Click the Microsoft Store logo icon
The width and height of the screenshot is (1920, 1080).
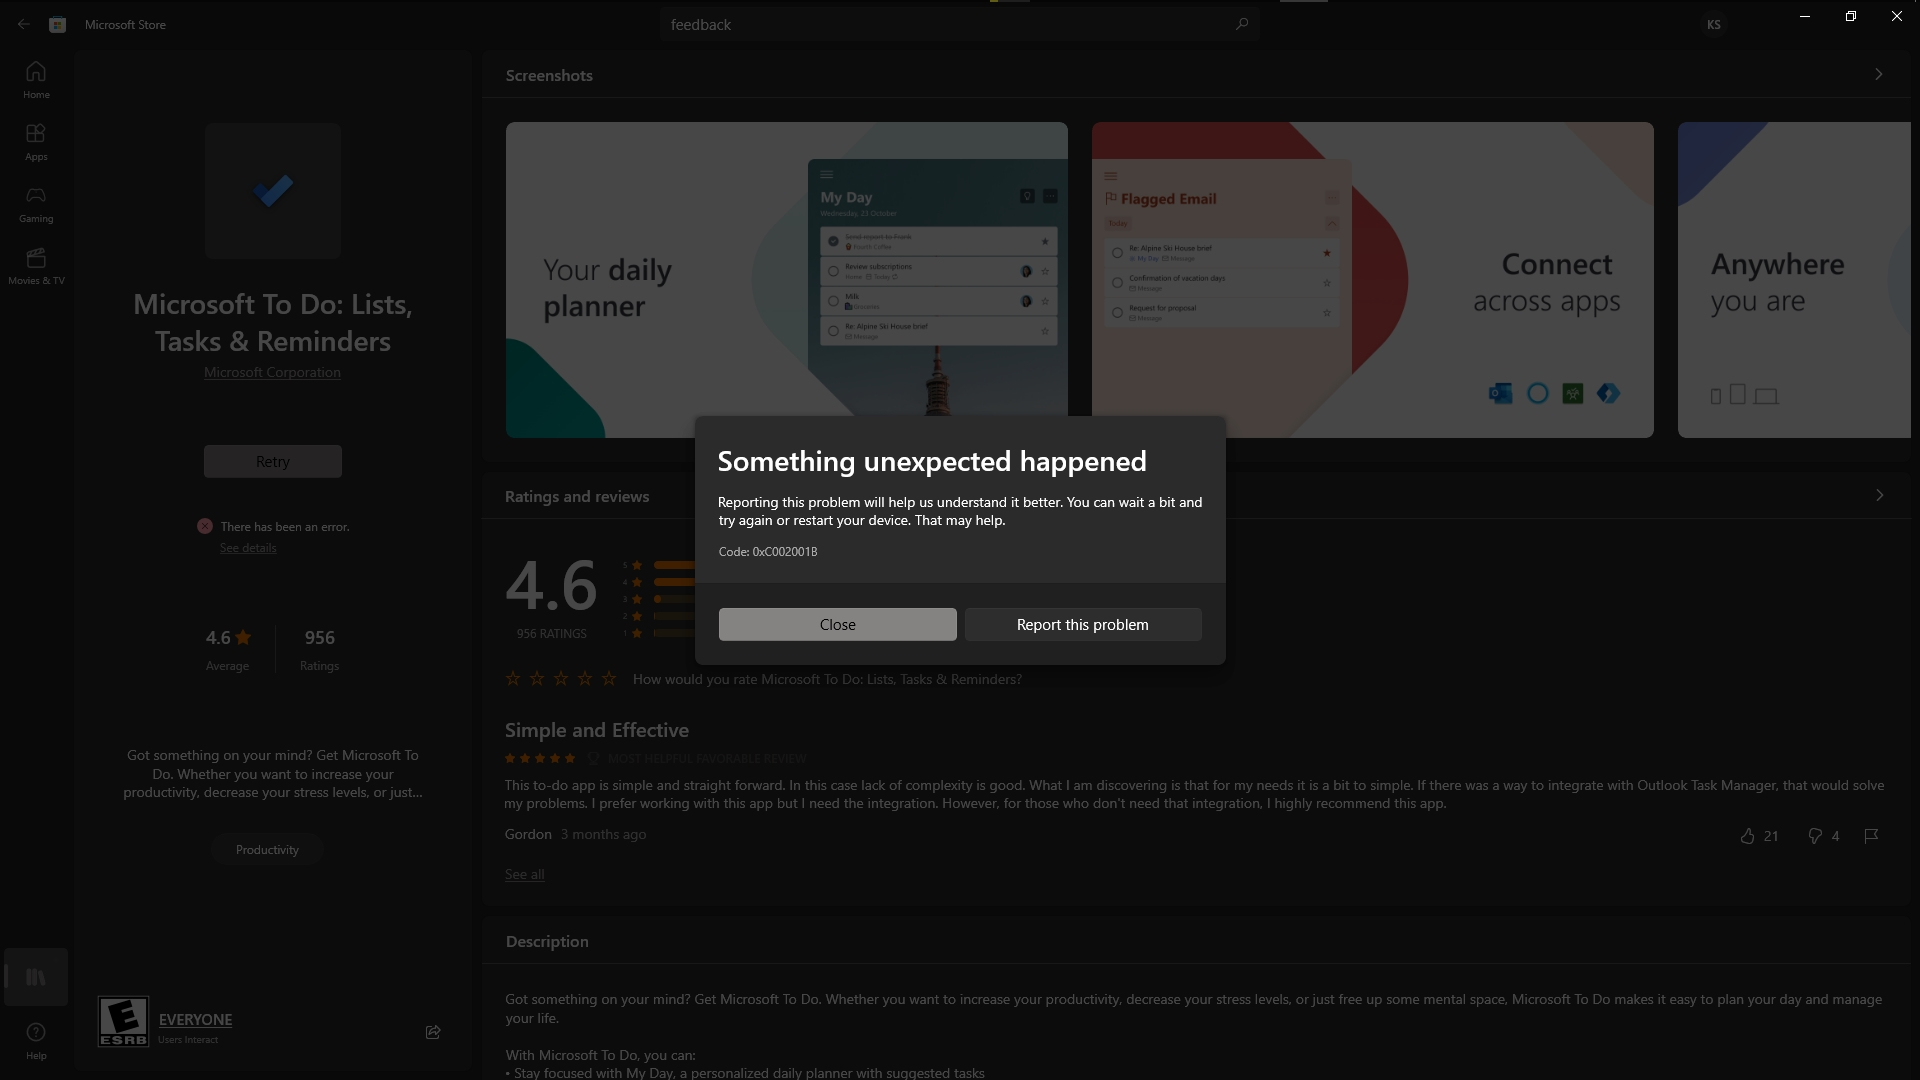click(x=58, y=24)
